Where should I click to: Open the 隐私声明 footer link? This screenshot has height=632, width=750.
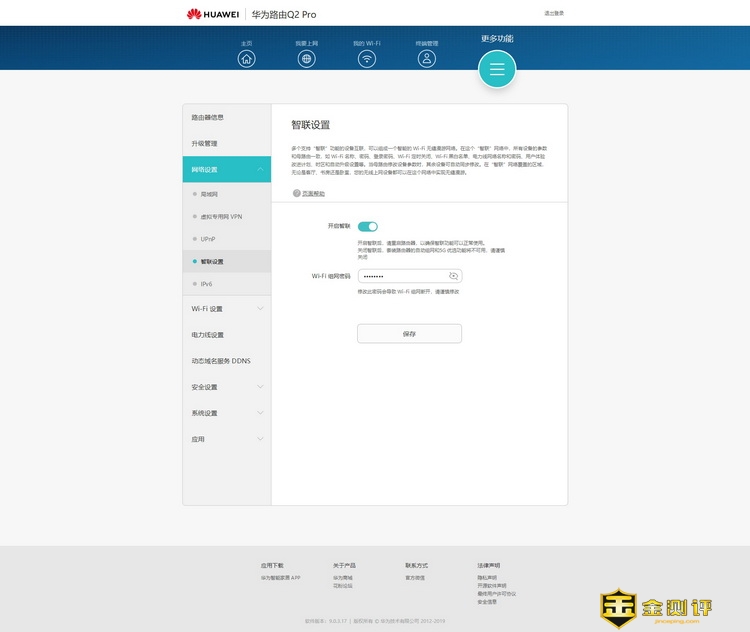(487, 577)
